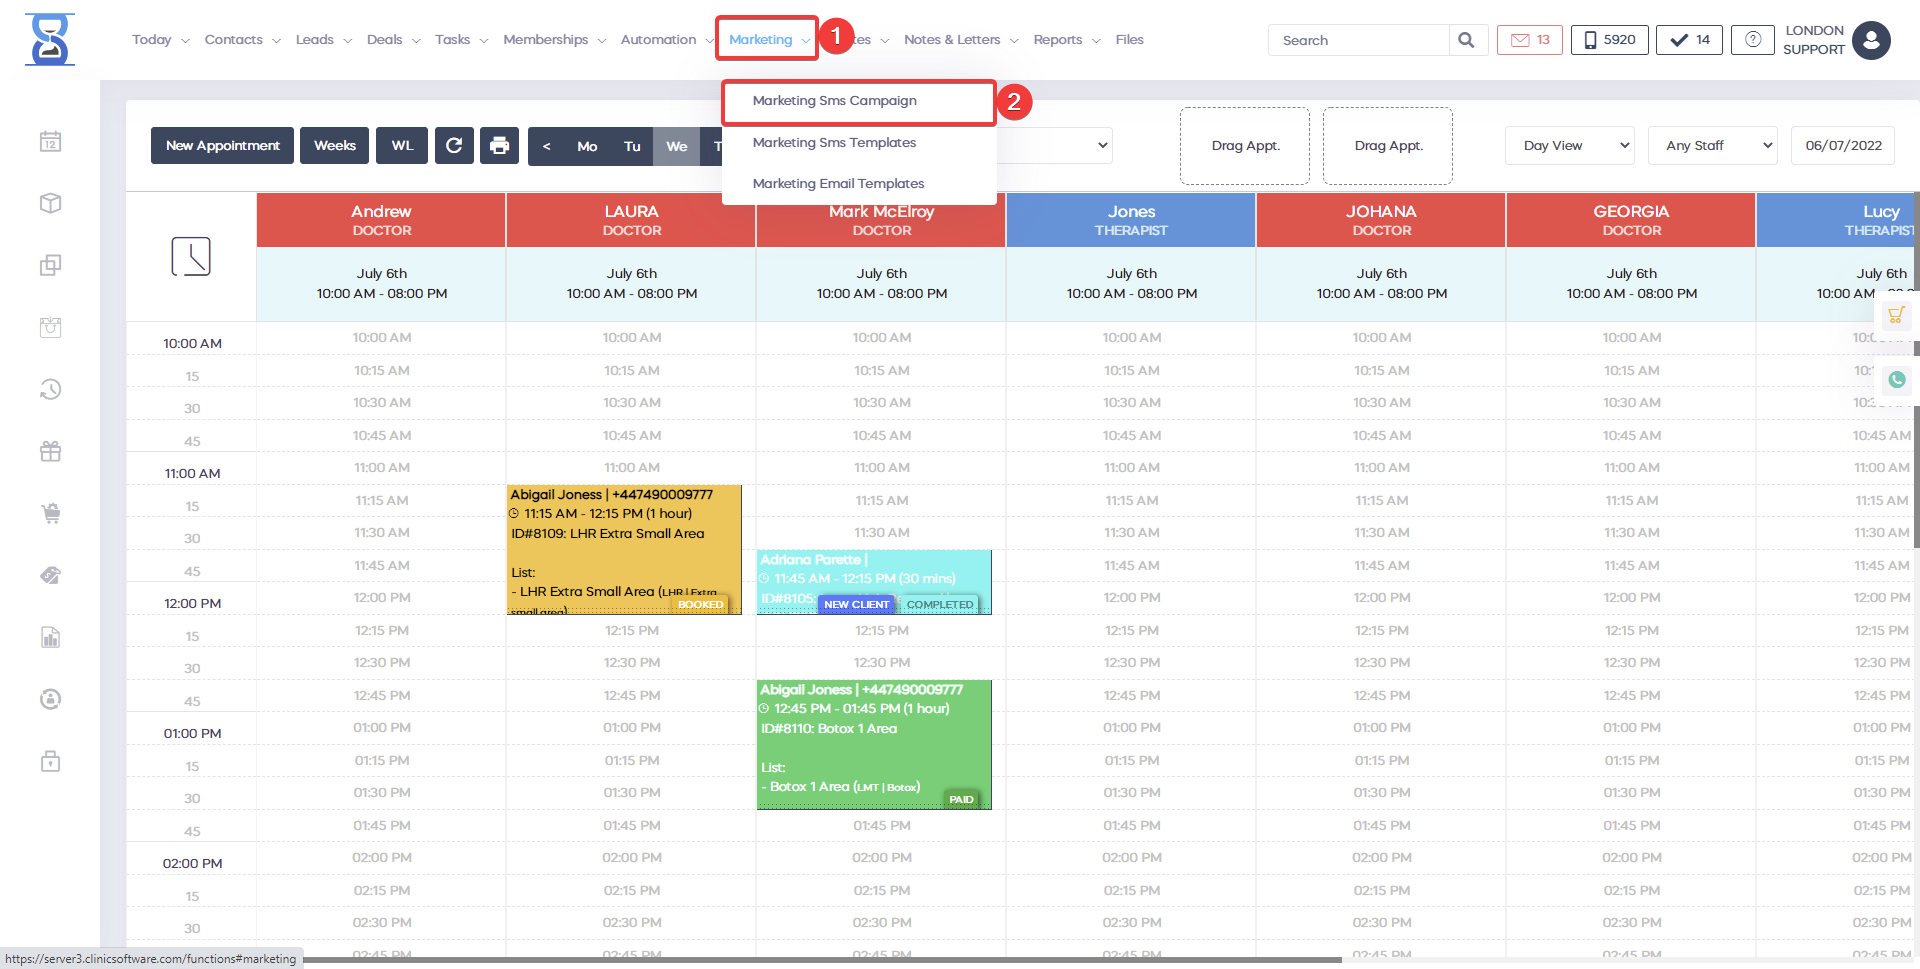This screenshot has width=1920, height=969.
Task: Click the horizontal scrollbar at bottom
Action: (x=820, y=960)
